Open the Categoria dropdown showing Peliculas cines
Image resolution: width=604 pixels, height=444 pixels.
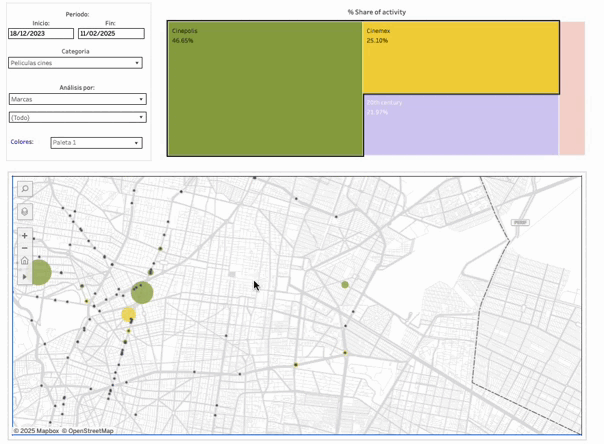tap(75, 63)
